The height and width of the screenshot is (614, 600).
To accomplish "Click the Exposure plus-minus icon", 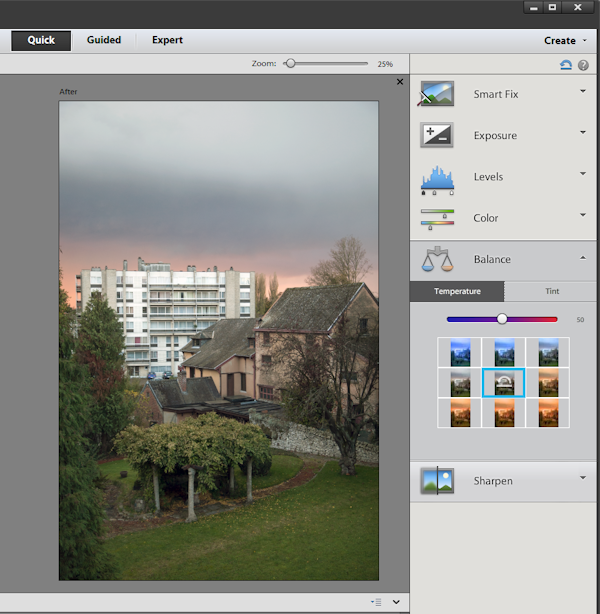I will (437, 136).
